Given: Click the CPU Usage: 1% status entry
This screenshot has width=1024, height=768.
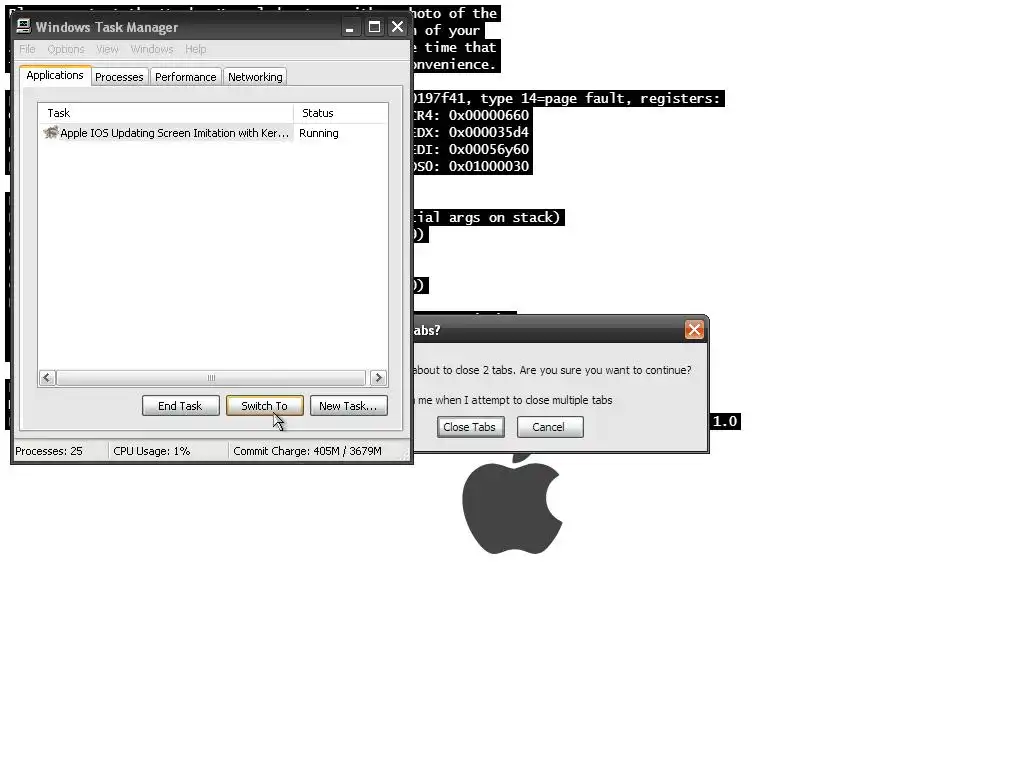Looking at the screenshot, I should (x=152, y=451).
